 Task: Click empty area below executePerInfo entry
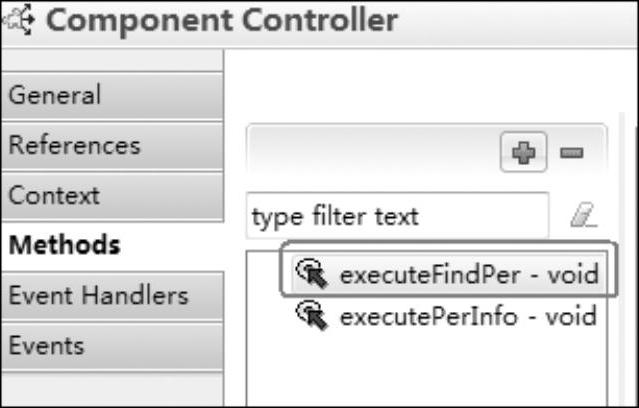[427, 371]
